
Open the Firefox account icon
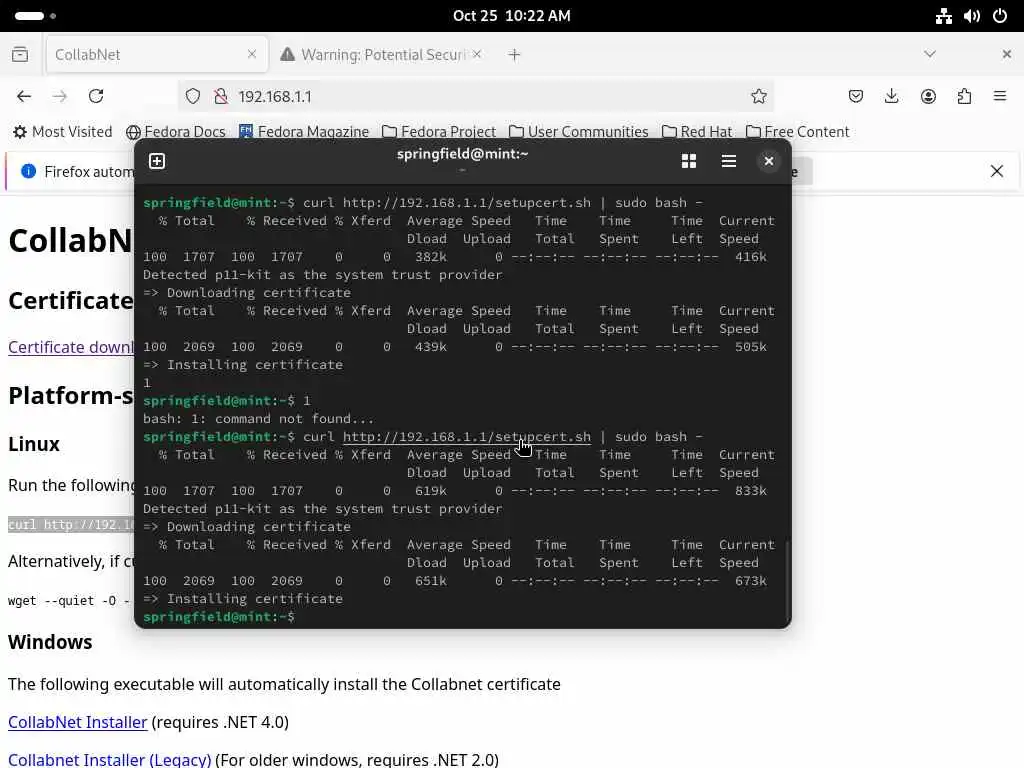[928, 97]
